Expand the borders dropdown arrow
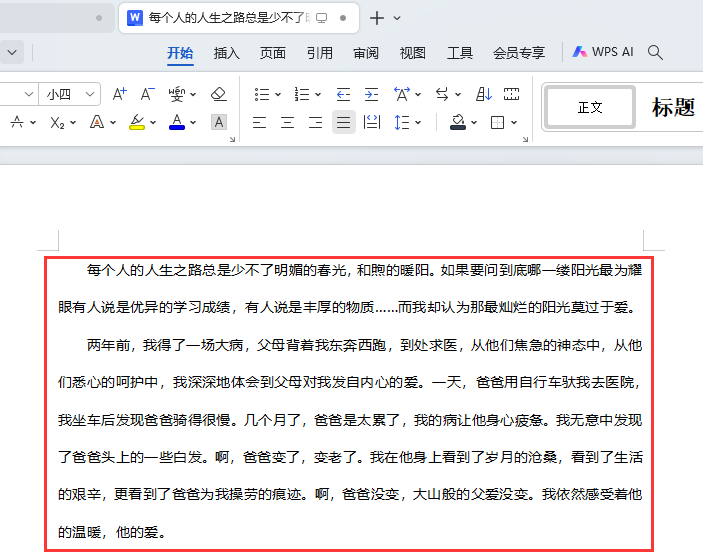 click(x=514, y=122)
